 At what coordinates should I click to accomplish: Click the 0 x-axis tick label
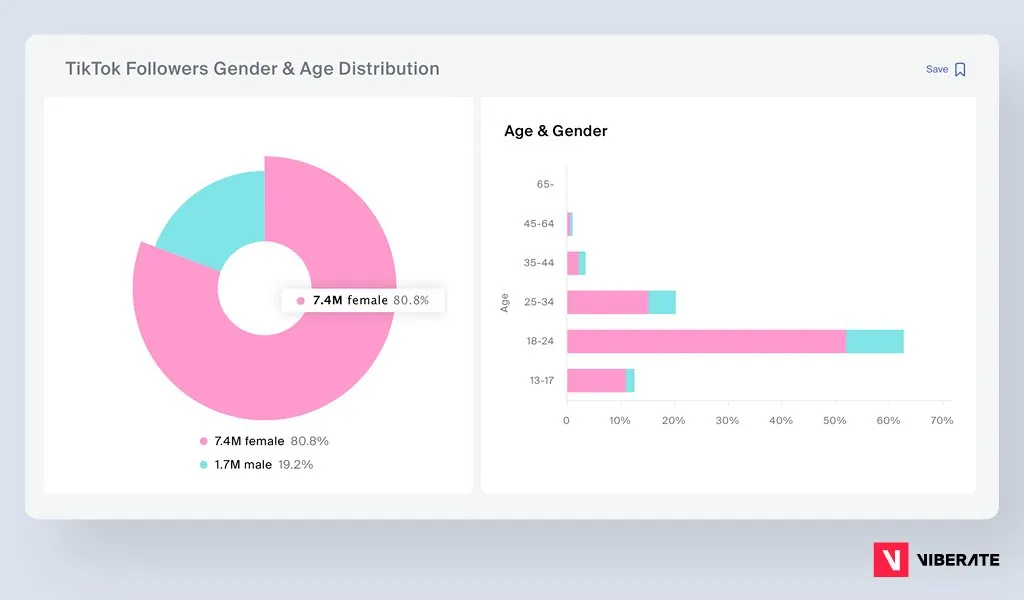pos(566,420)
